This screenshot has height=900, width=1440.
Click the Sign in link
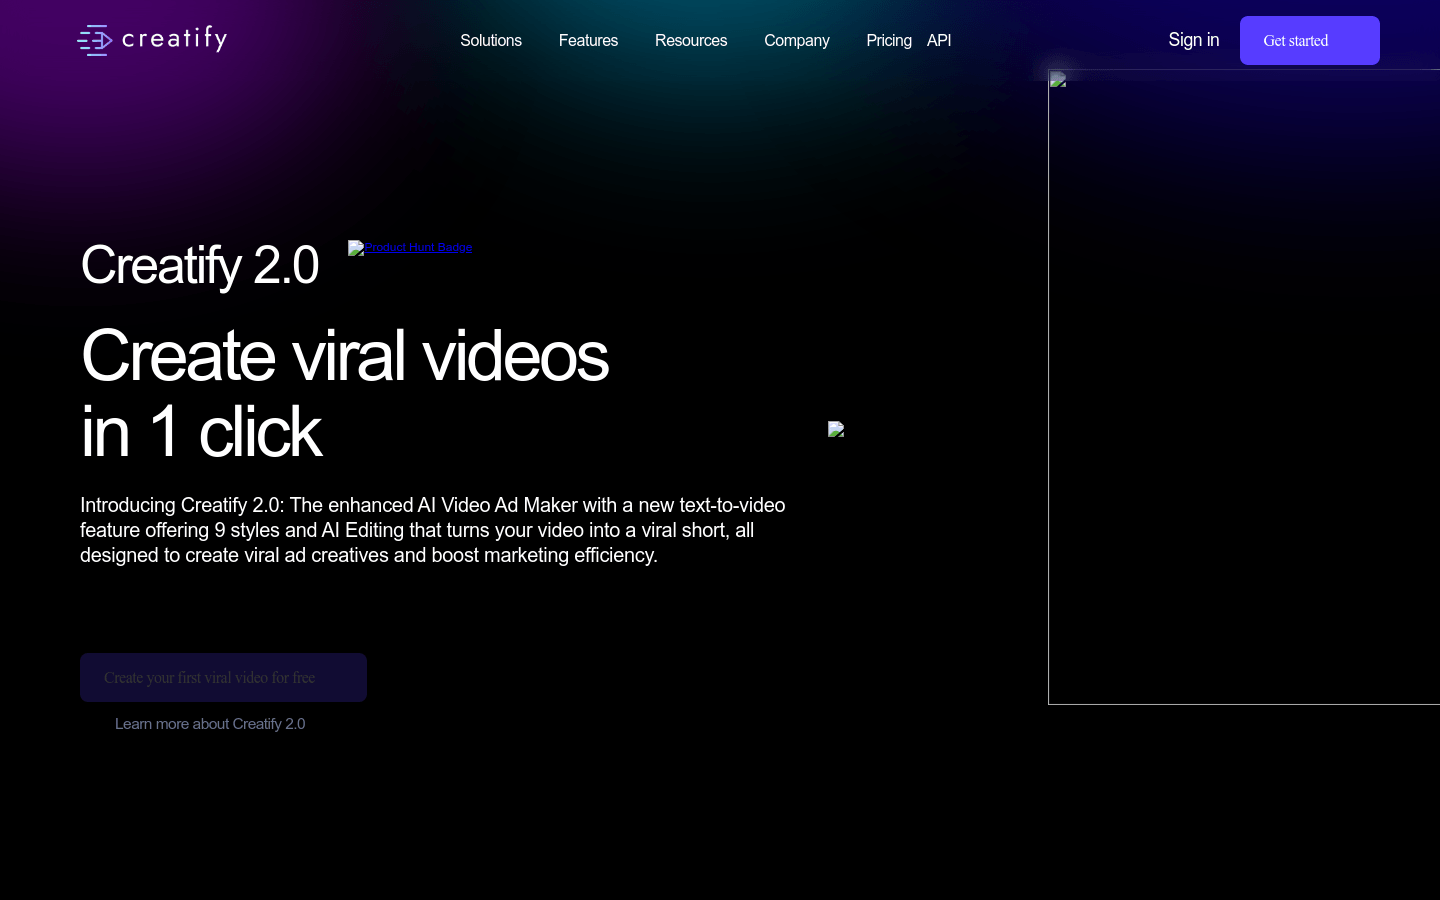(1194, 40)
